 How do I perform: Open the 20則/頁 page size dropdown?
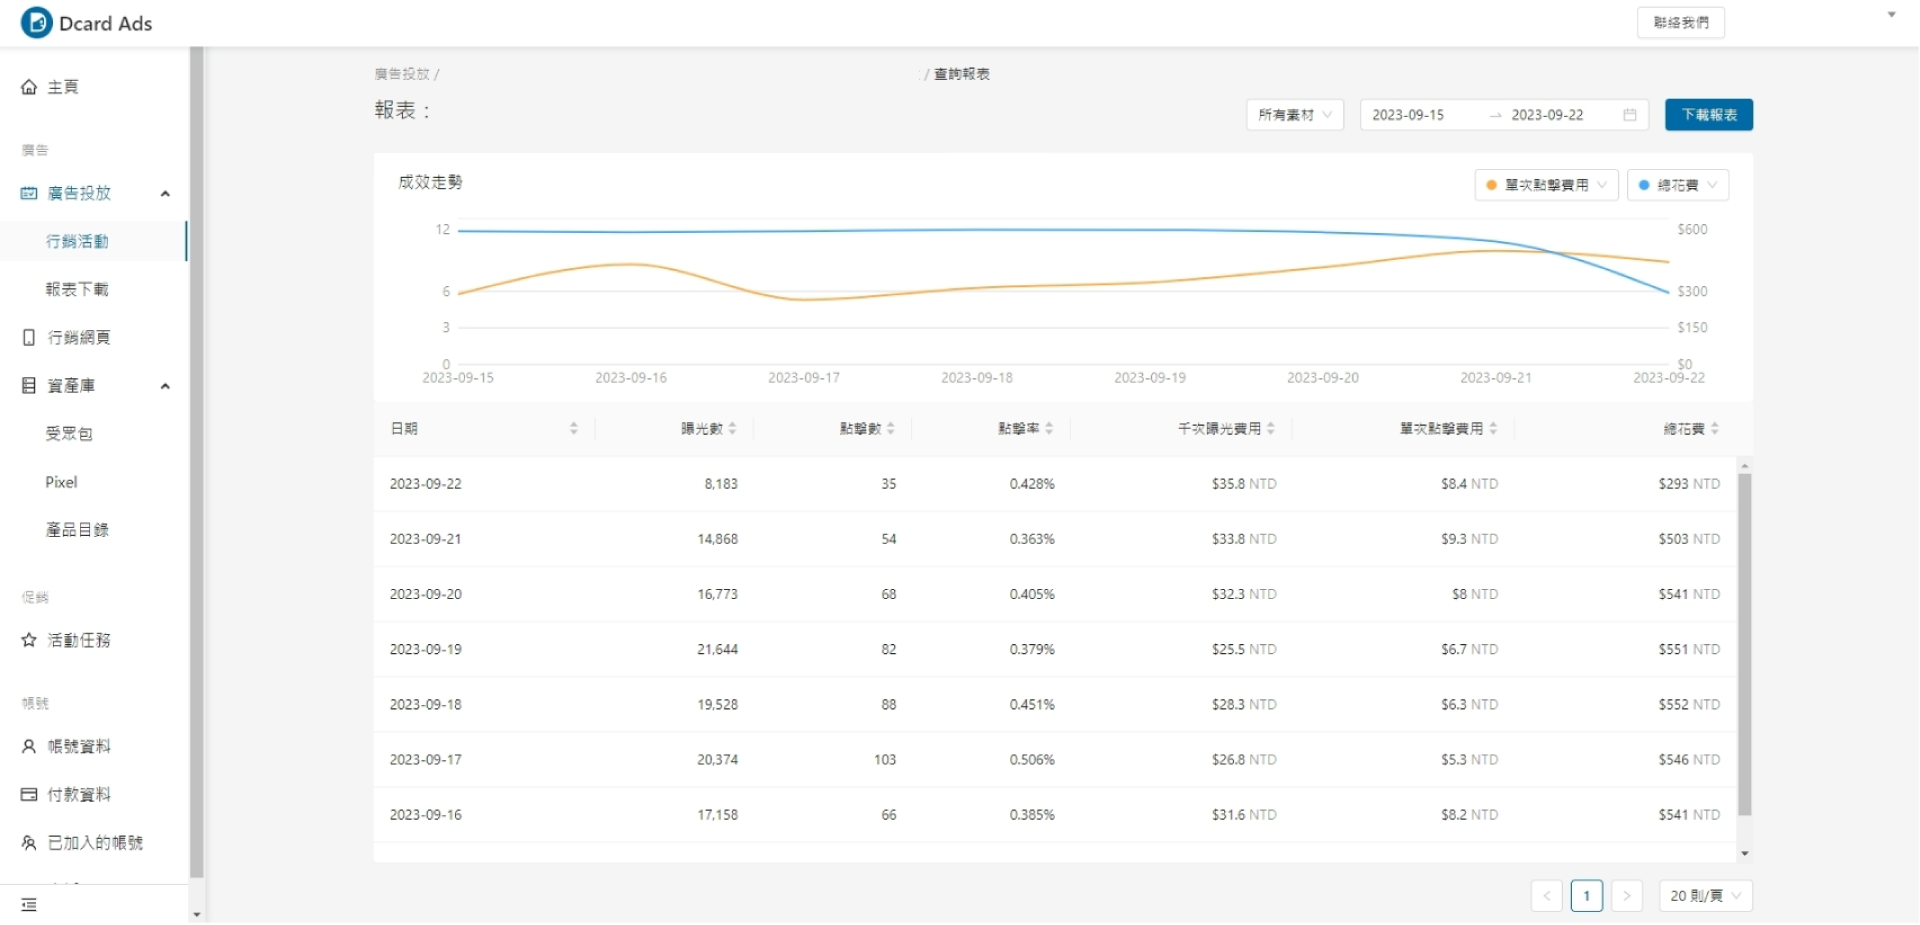point(1704,895)
